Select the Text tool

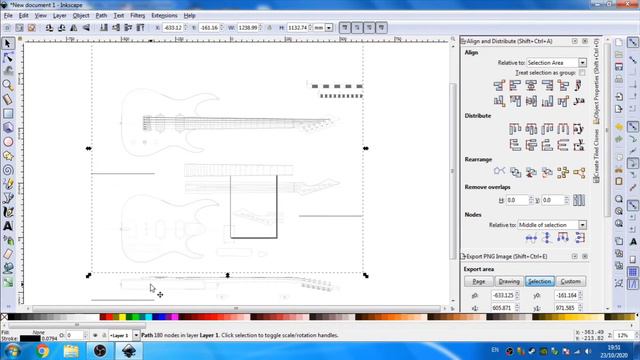[8, 226]
